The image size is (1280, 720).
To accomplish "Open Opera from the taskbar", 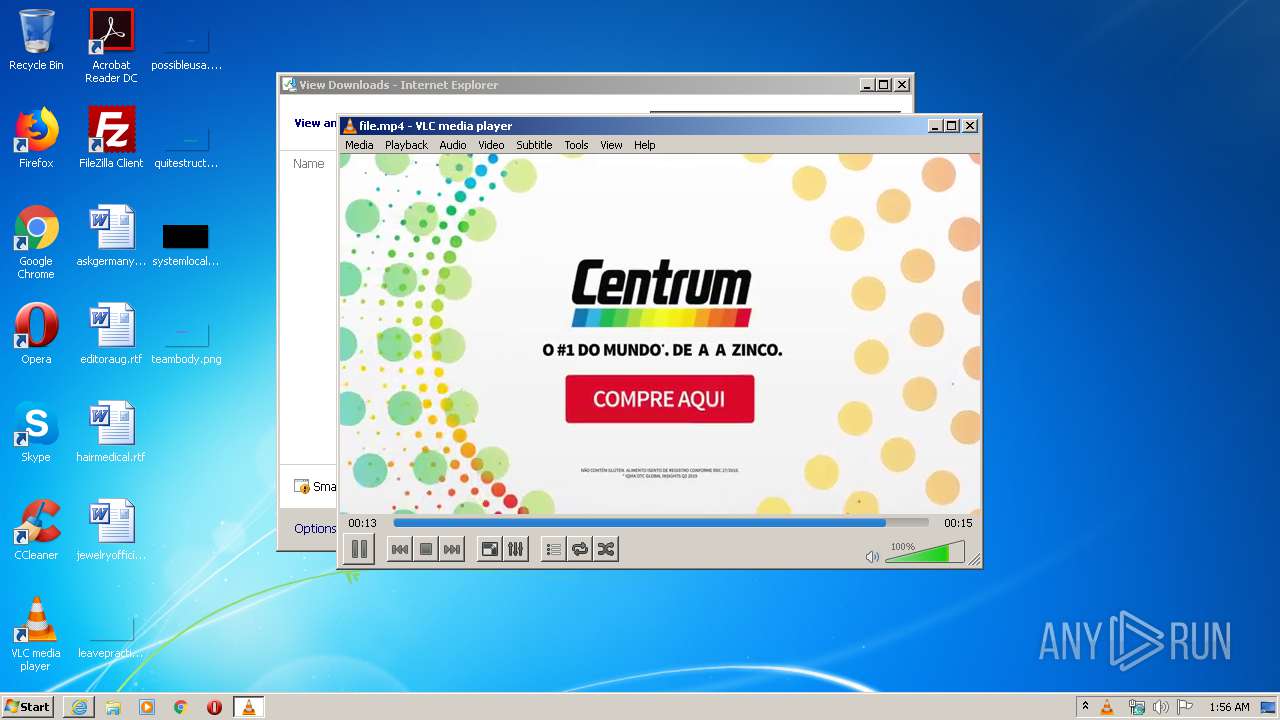I will pos(214,707).
